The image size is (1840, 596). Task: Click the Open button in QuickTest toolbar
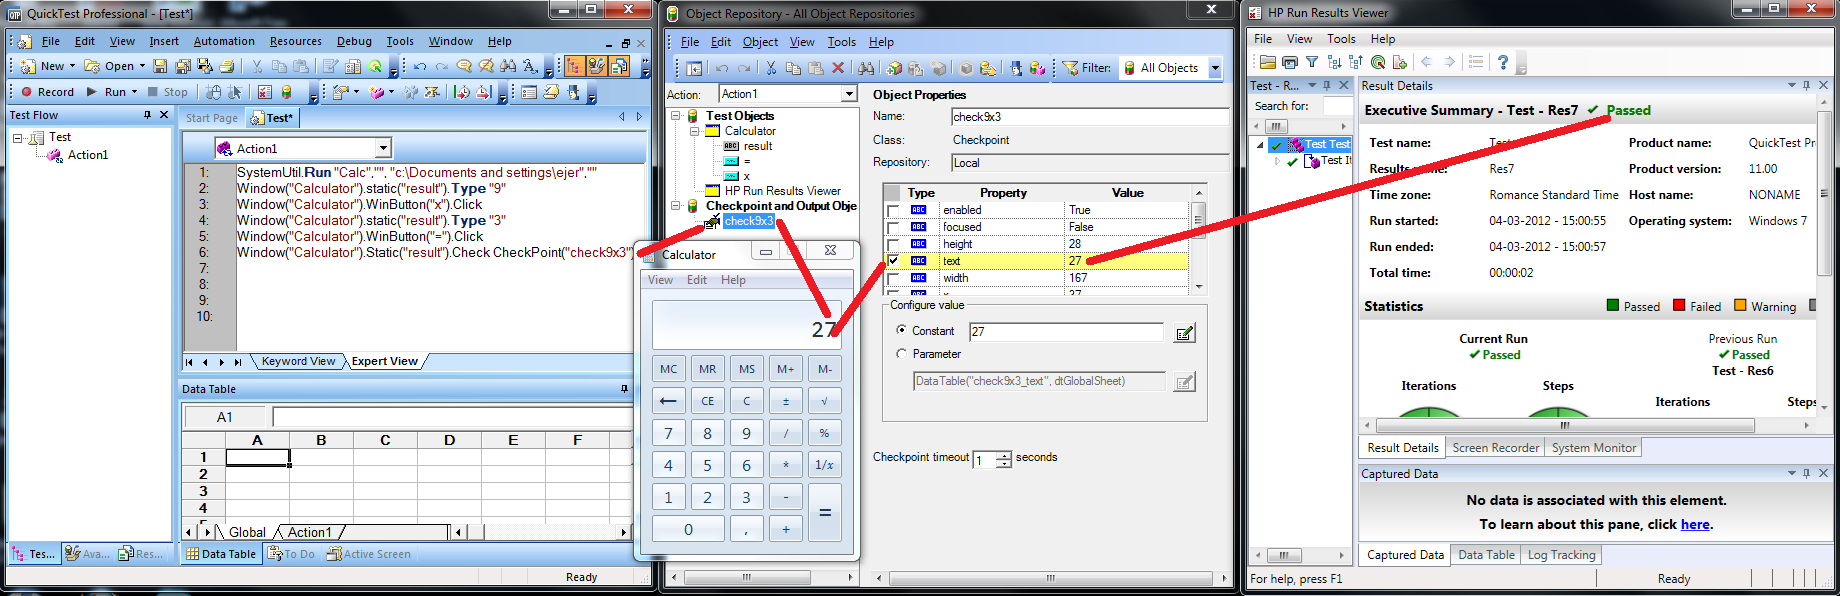click(x=113, y=66)
